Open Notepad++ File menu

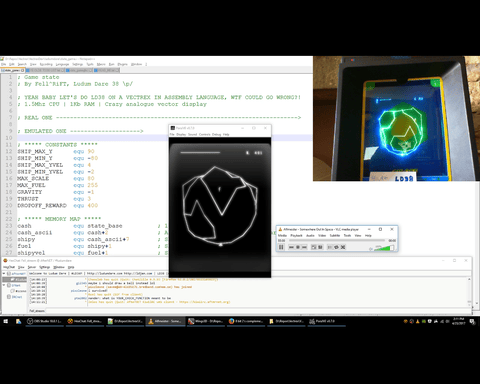click(4, 64)
